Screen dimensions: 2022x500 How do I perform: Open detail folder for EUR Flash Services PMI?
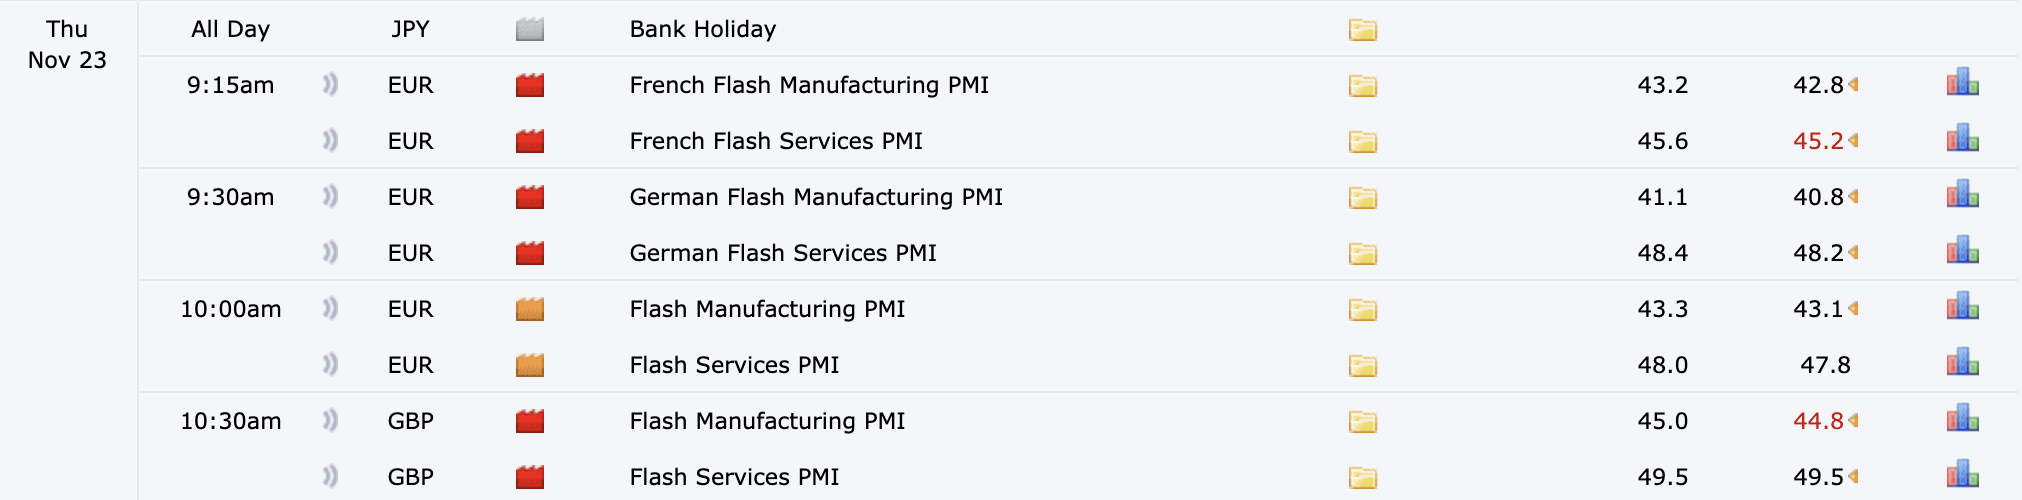(x=1362, y=366)
